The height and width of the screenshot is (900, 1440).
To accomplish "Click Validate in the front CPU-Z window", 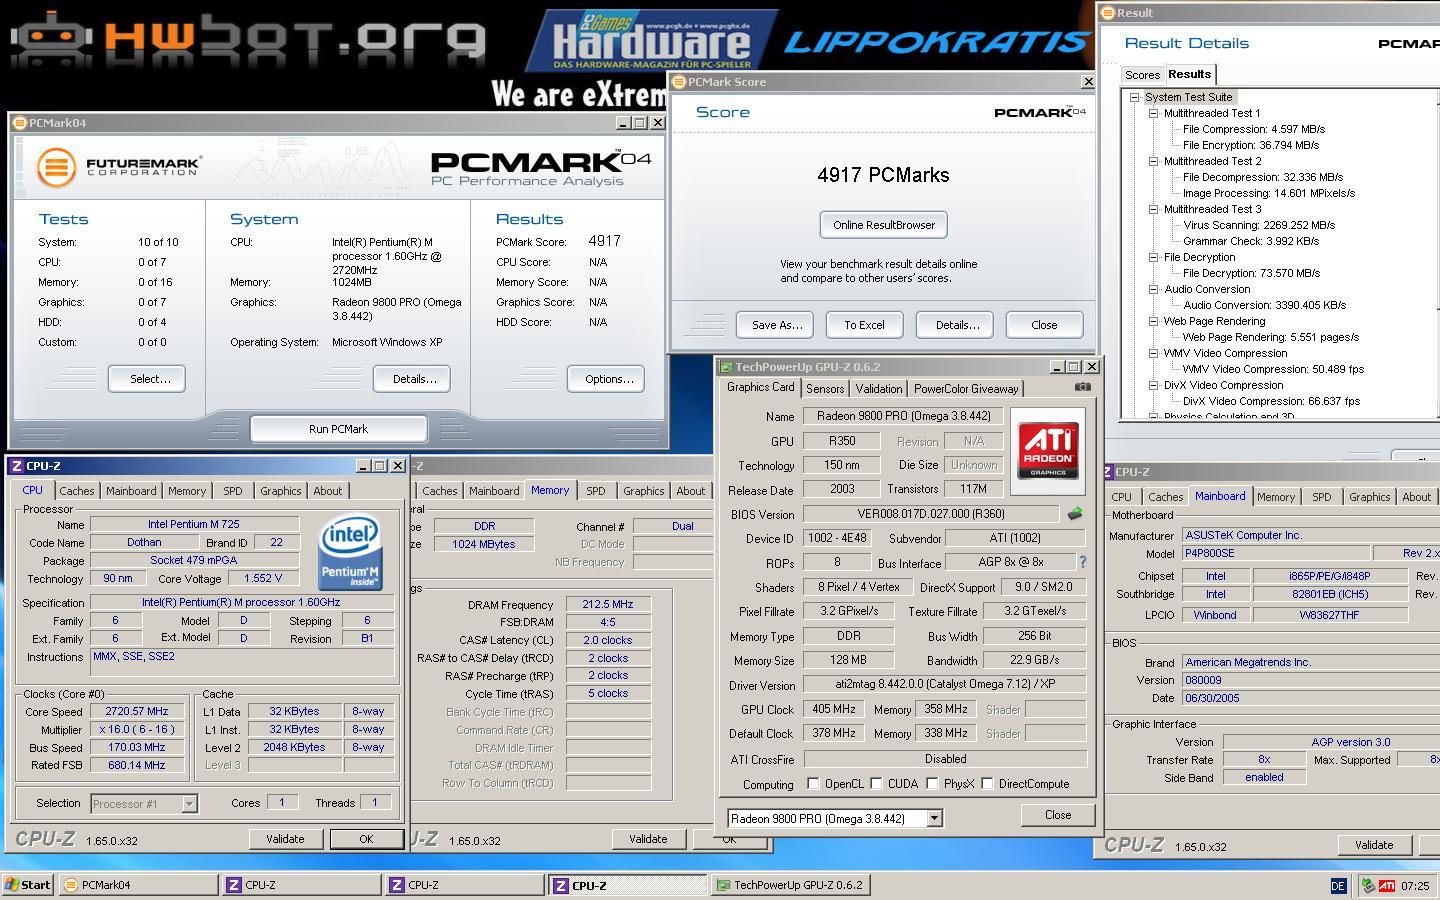I will point(285,839).
